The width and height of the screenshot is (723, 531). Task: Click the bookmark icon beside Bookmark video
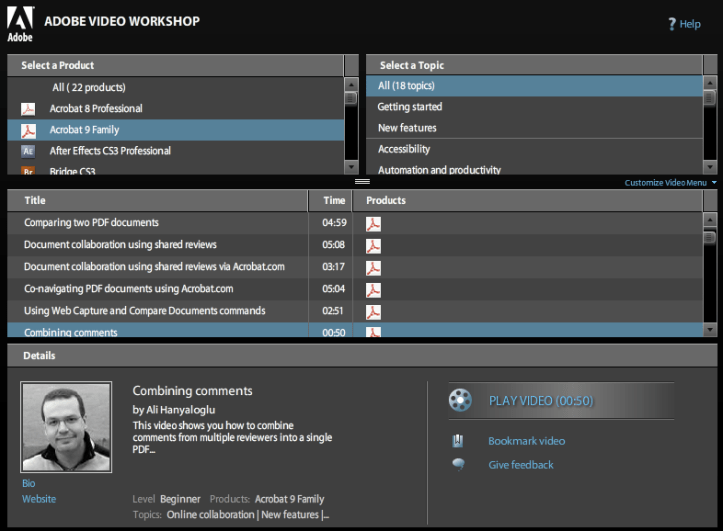pos(457,441)
